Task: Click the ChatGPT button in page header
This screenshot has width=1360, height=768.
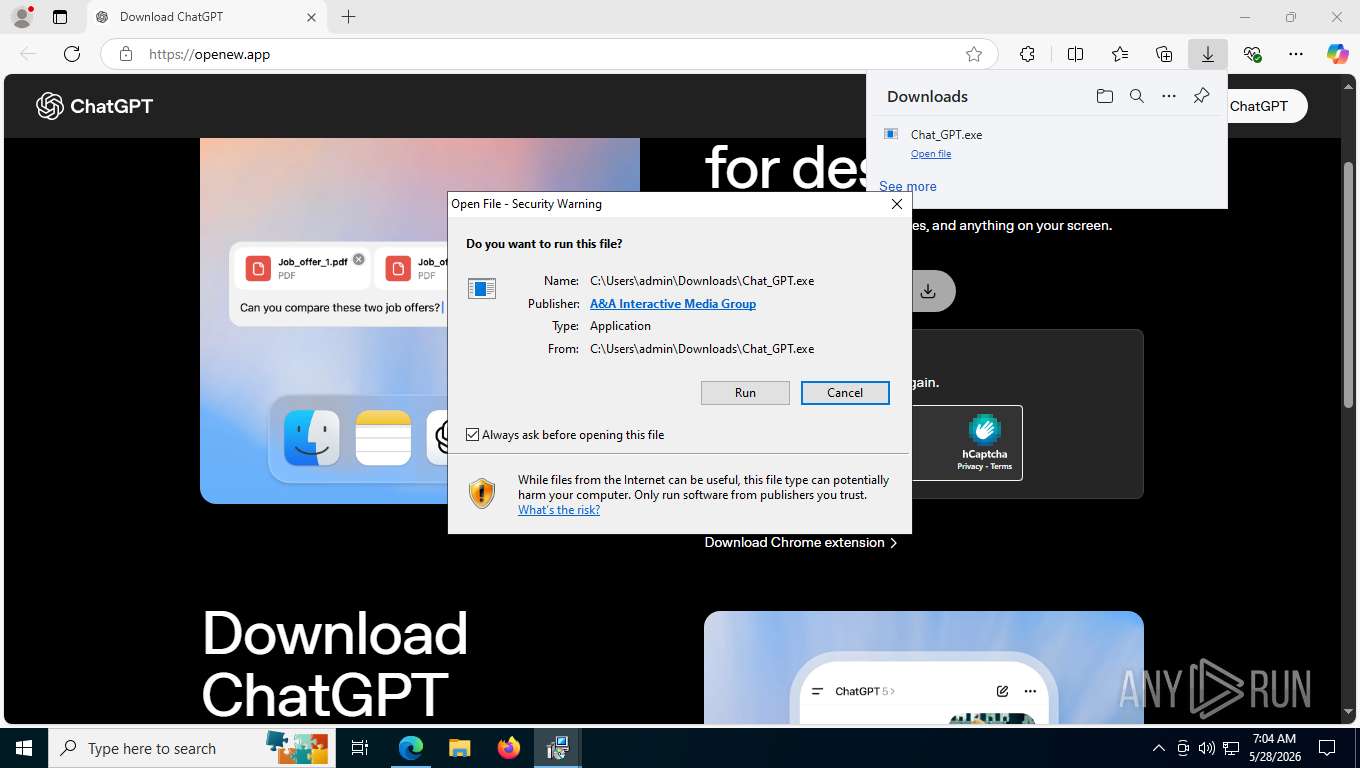Action: [1267, 106]
